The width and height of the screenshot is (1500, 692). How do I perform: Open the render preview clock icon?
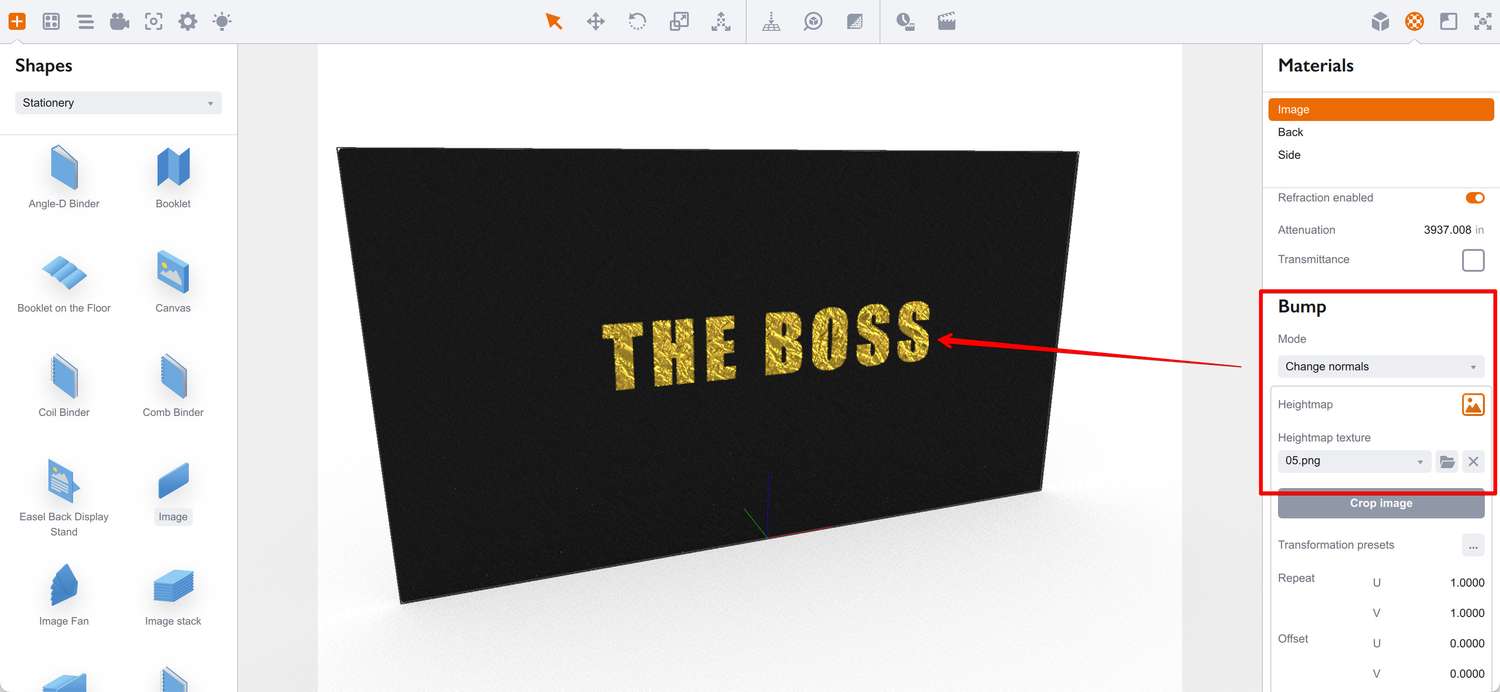tap(905, 21)
